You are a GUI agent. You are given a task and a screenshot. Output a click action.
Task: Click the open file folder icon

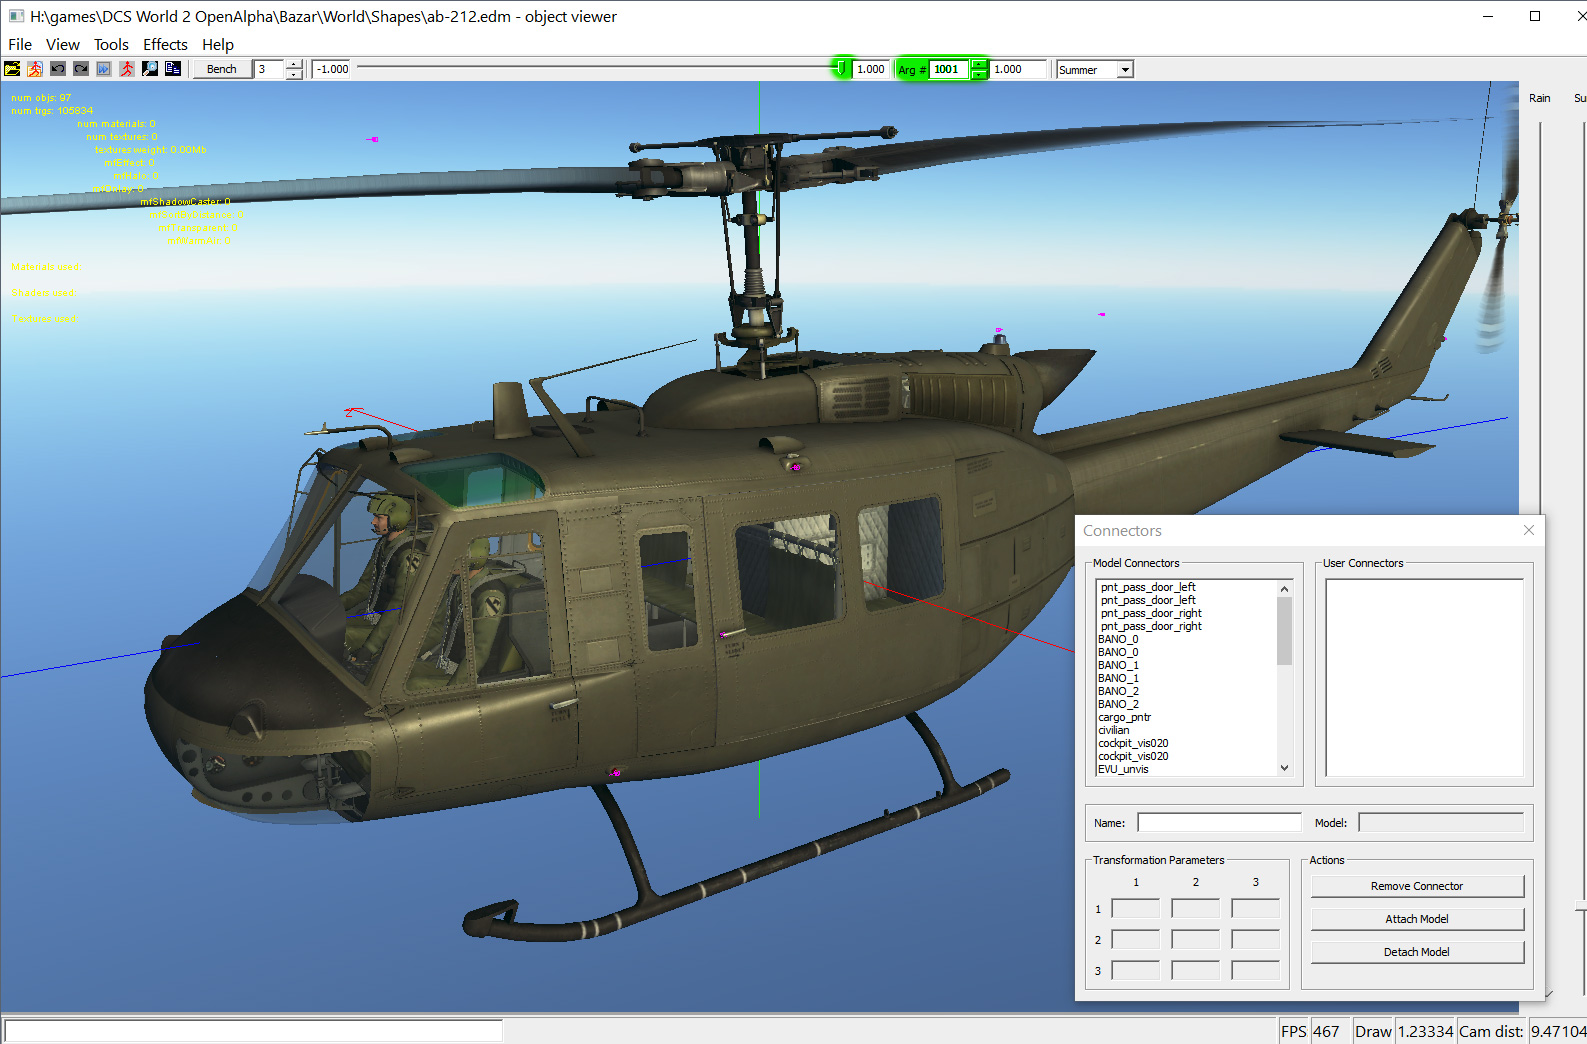[x=12, y=69]
